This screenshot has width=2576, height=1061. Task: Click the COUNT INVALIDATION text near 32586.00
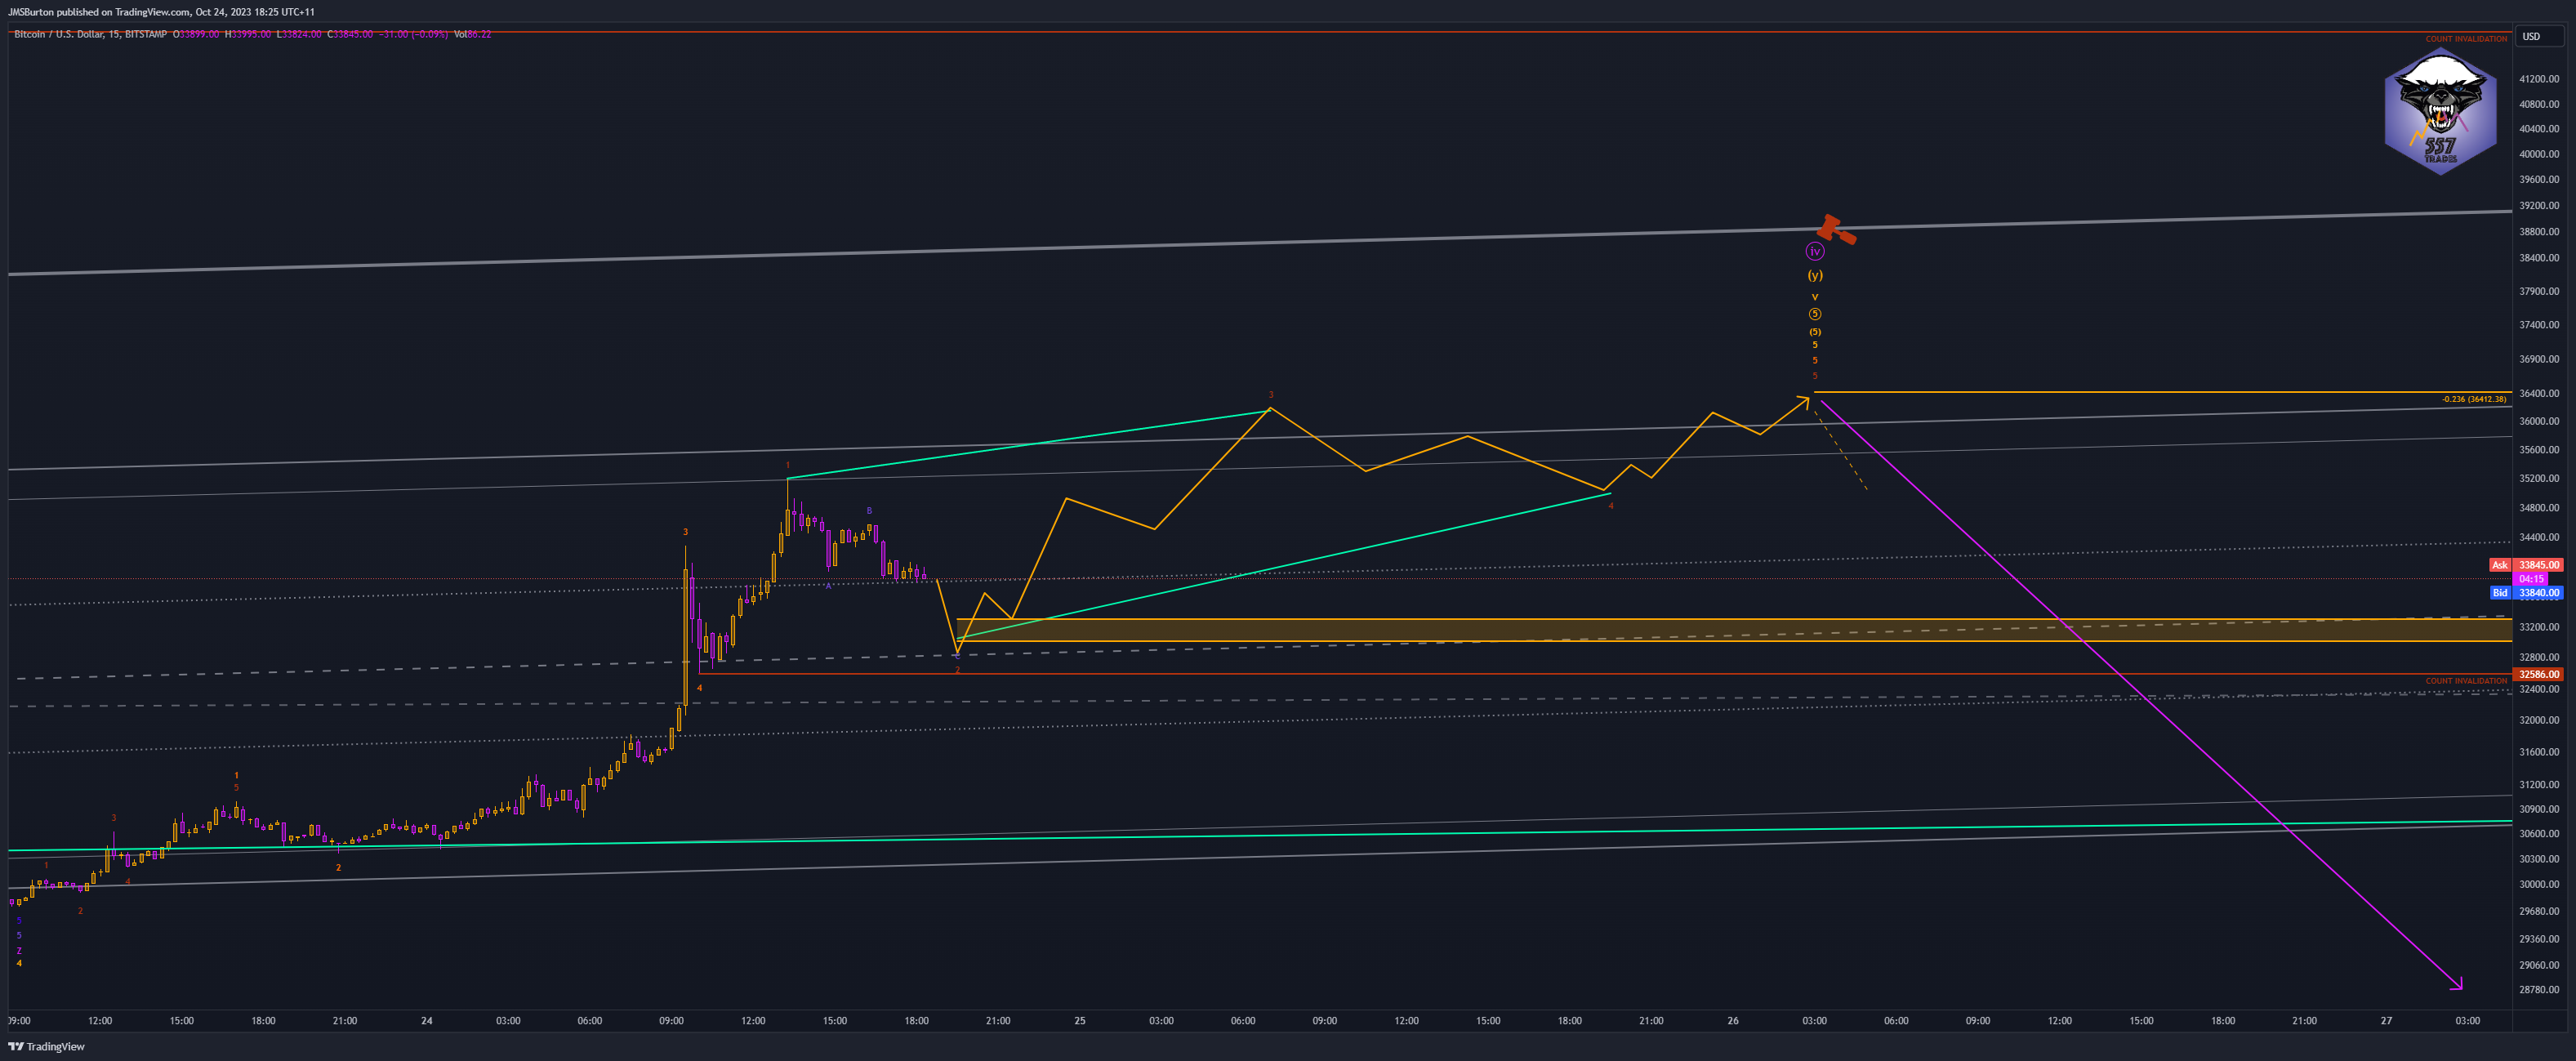pyautogui.click(x=2466, y=681)
